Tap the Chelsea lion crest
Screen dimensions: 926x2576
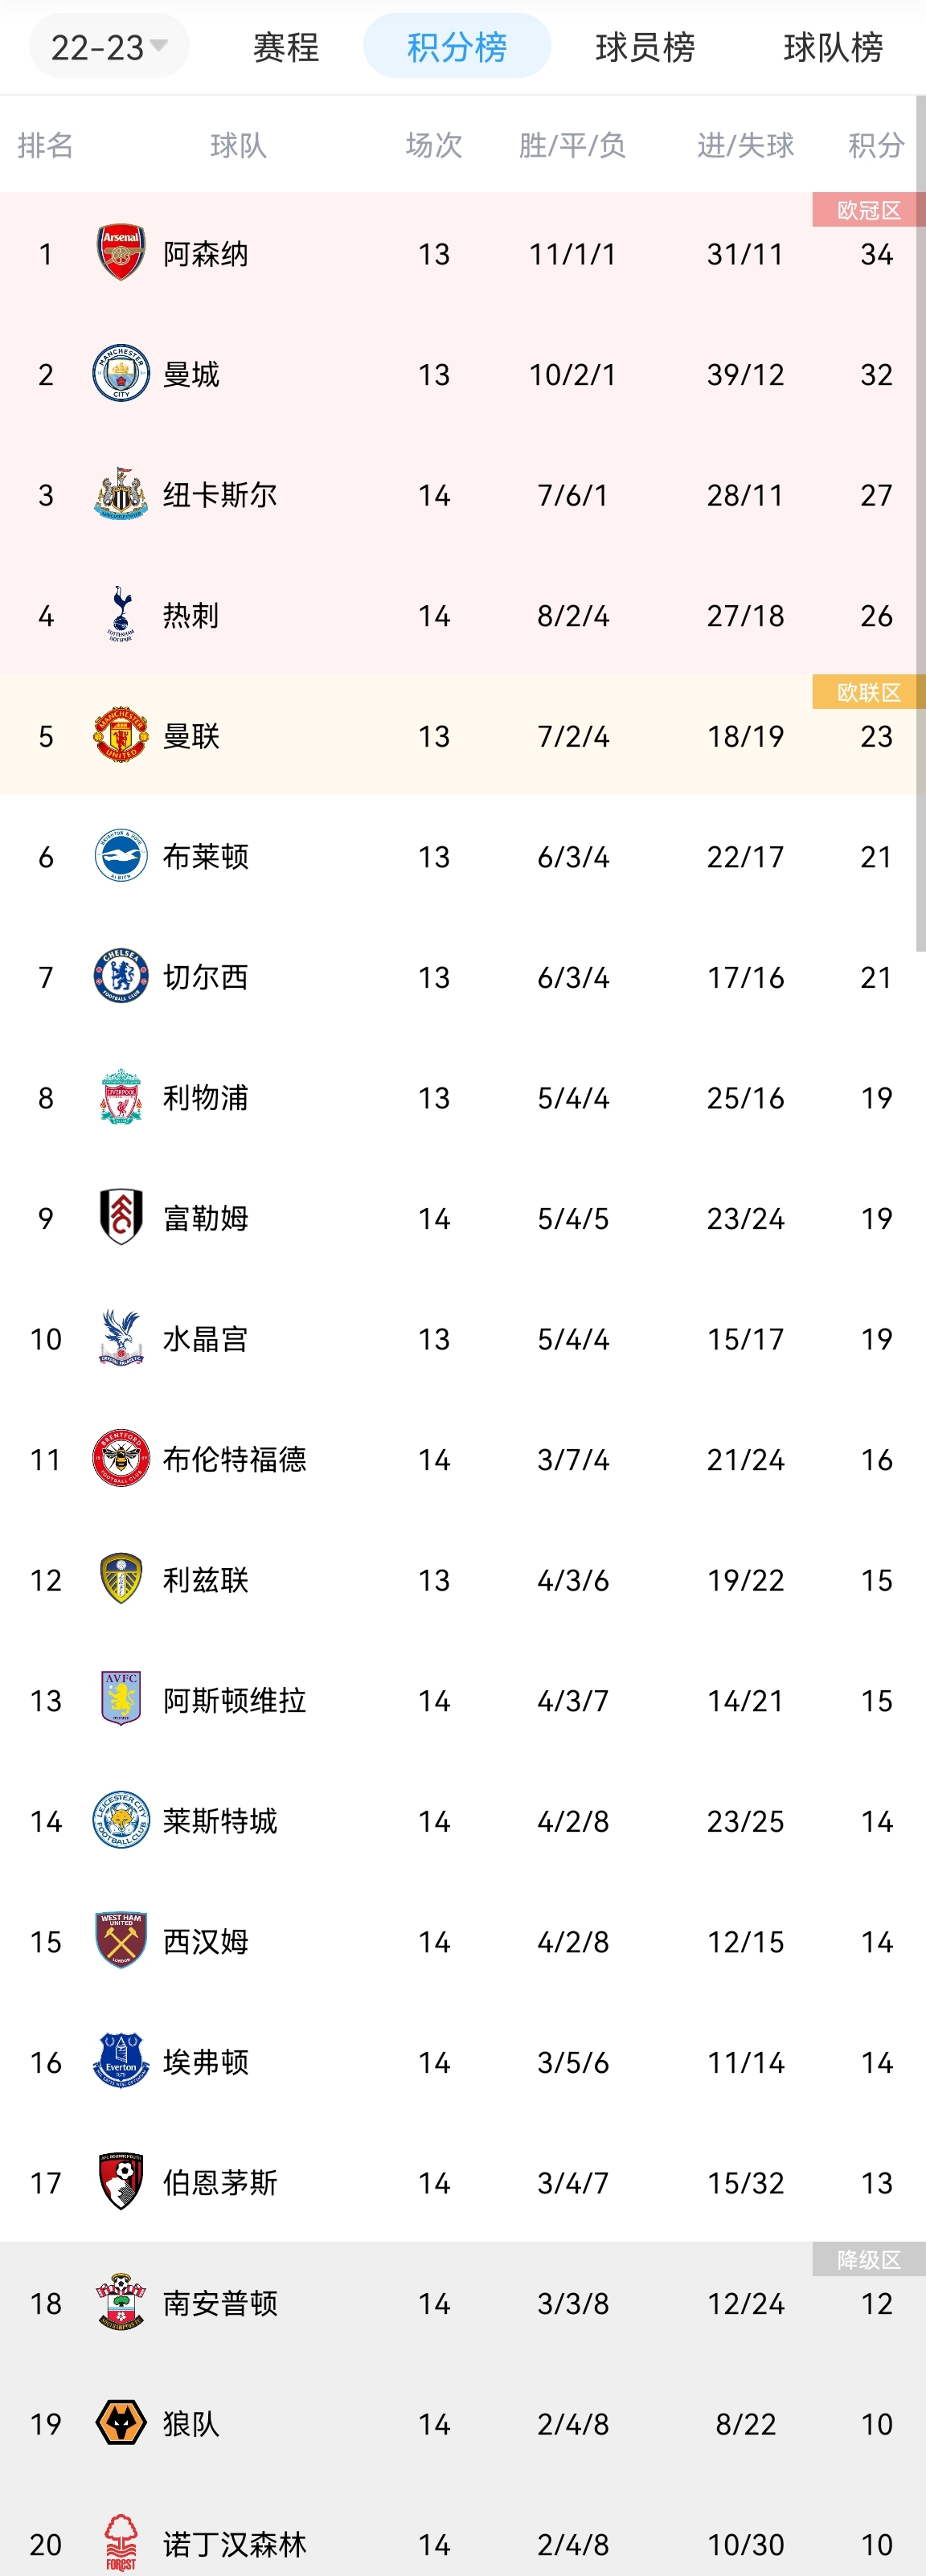coord(121,976)
